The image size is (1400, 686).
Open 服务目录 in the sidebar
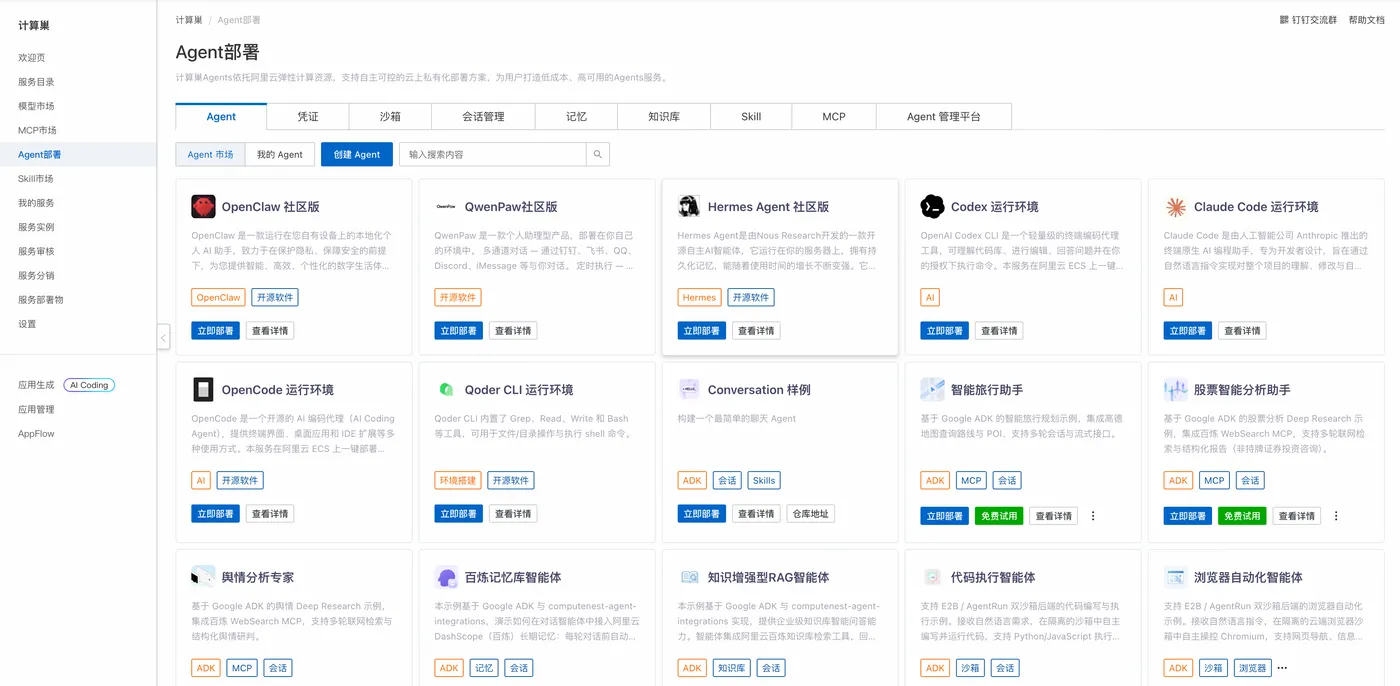click(36, 82)
